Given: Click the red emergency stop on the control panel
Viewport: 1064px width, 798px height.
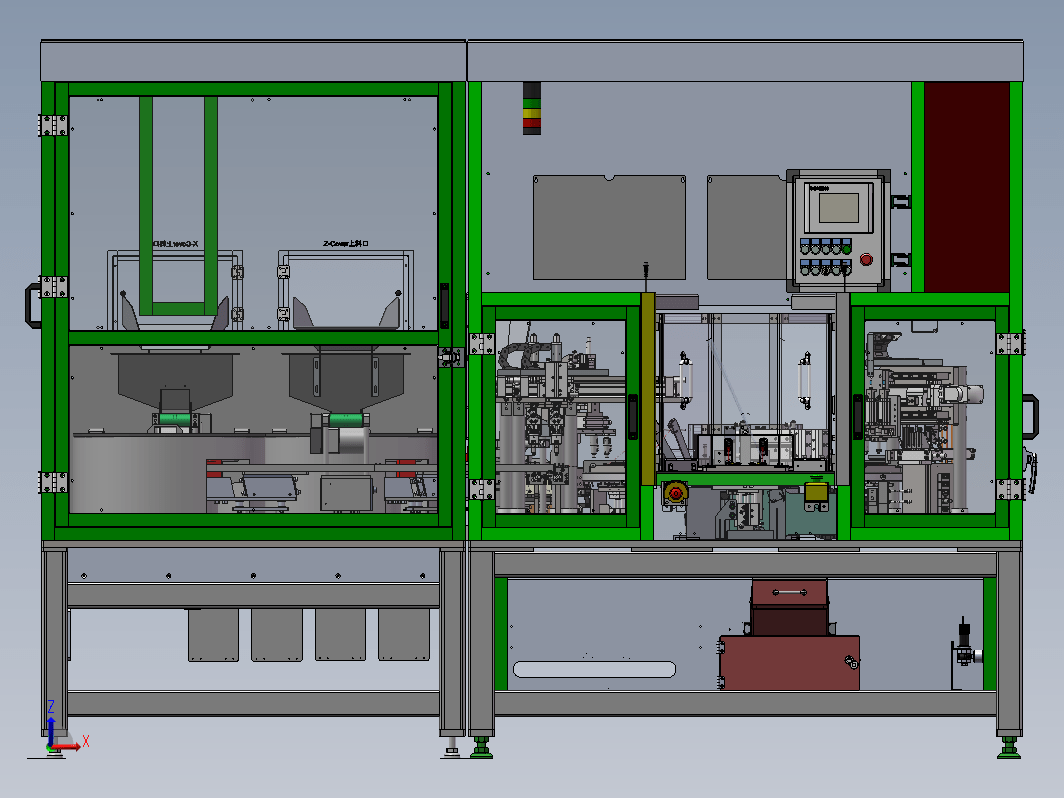Looking at the screenshot, I should click(866, 259).
